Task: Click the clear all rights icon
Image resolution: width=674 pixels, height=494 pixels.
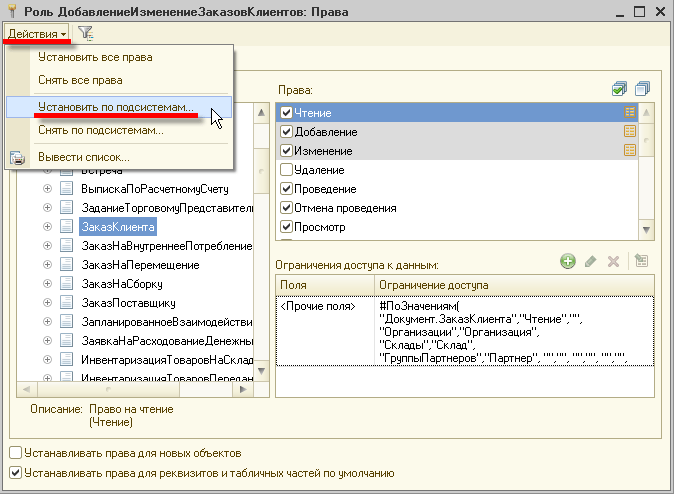Action: 642,89
